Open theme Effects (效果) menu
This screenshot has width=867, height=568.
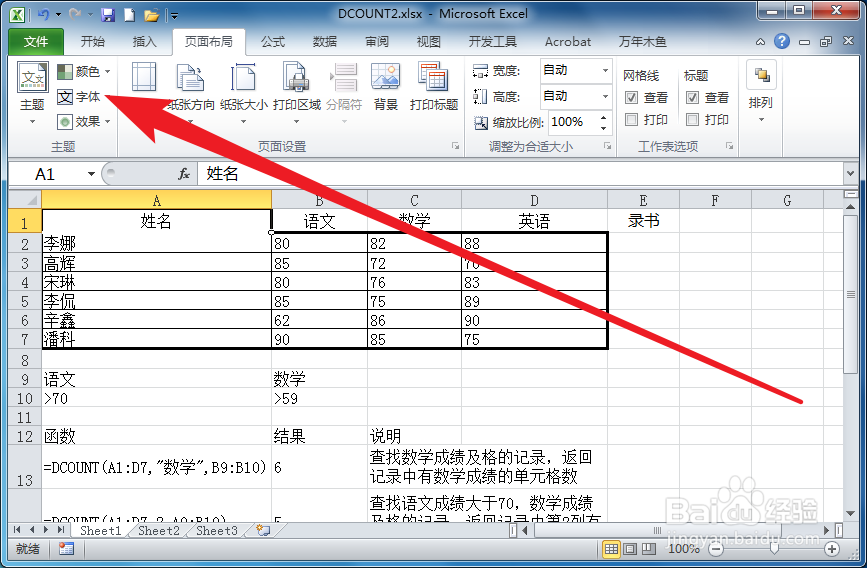[x=83, y=122]
